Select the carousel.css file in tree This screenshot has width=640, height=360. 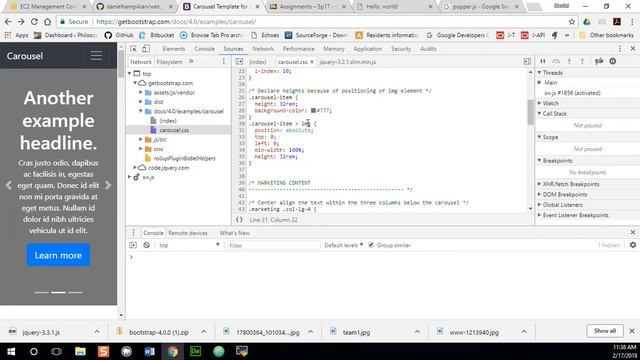[x=174, y=130]
